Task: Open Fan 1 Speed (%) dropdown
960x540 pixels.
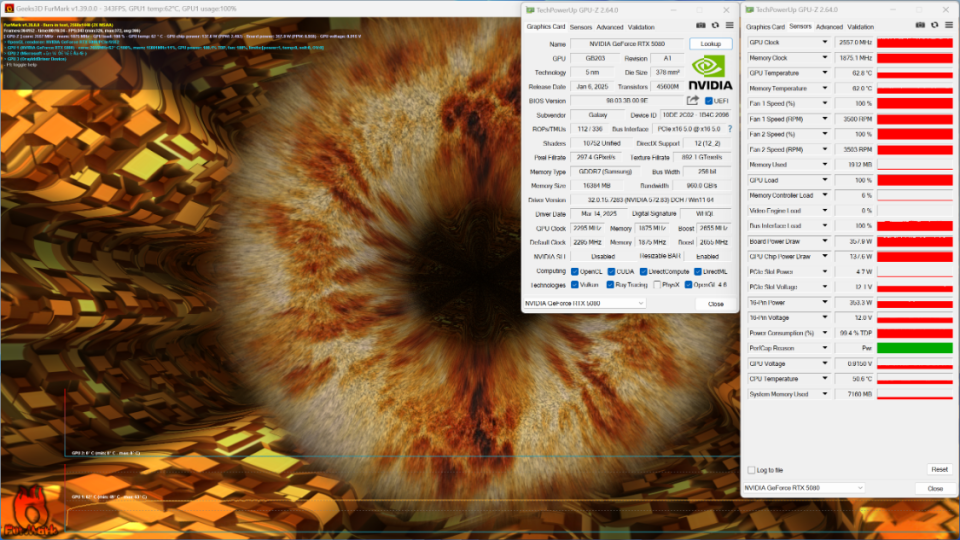Action: 825,103
